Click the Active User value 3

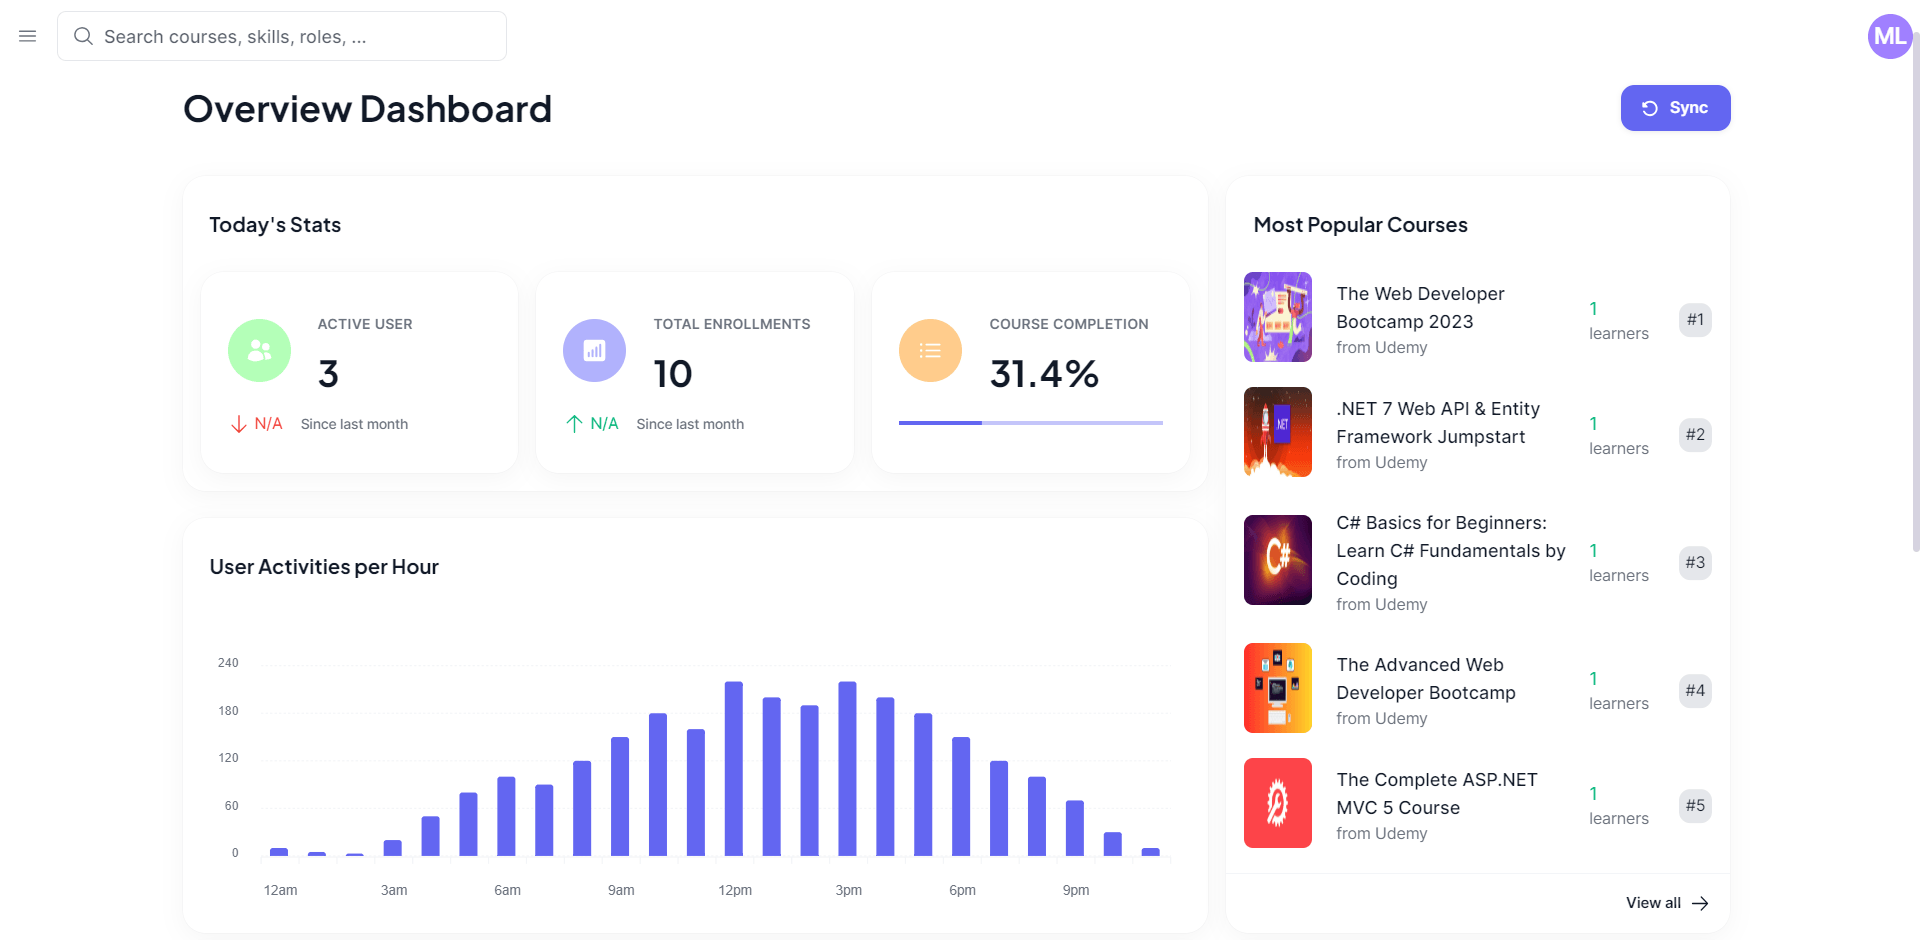point(328,374)
